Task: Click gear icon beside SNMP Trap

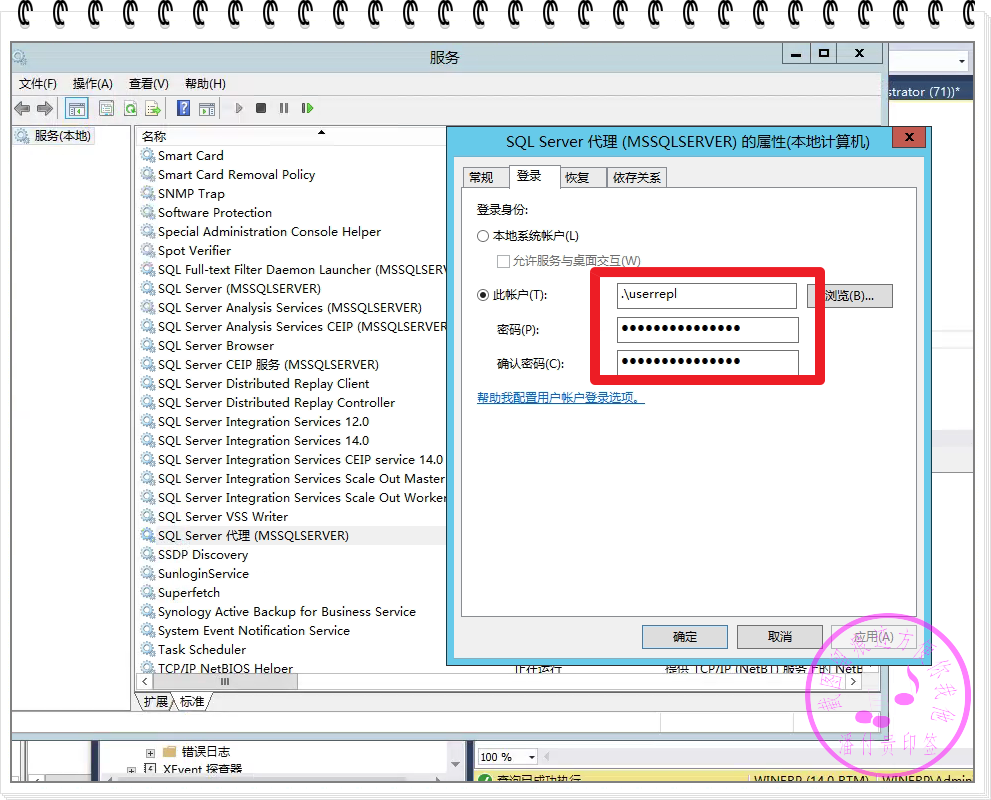Action: [148, 193]
